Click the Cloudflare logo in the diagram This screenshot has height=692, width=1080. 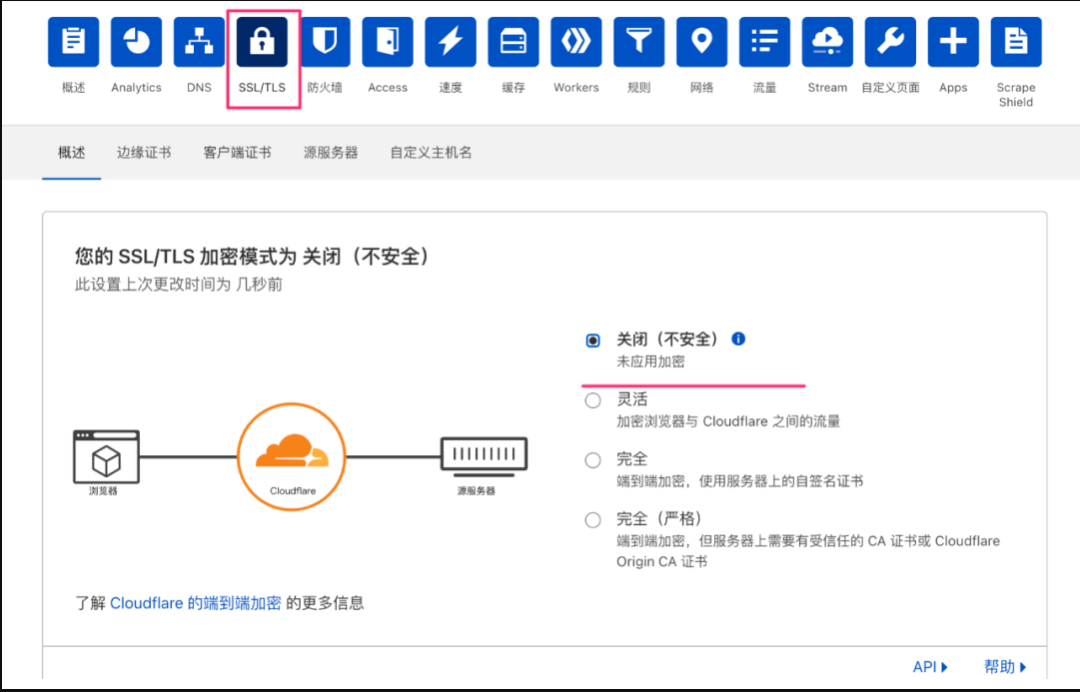pos(291,456)
